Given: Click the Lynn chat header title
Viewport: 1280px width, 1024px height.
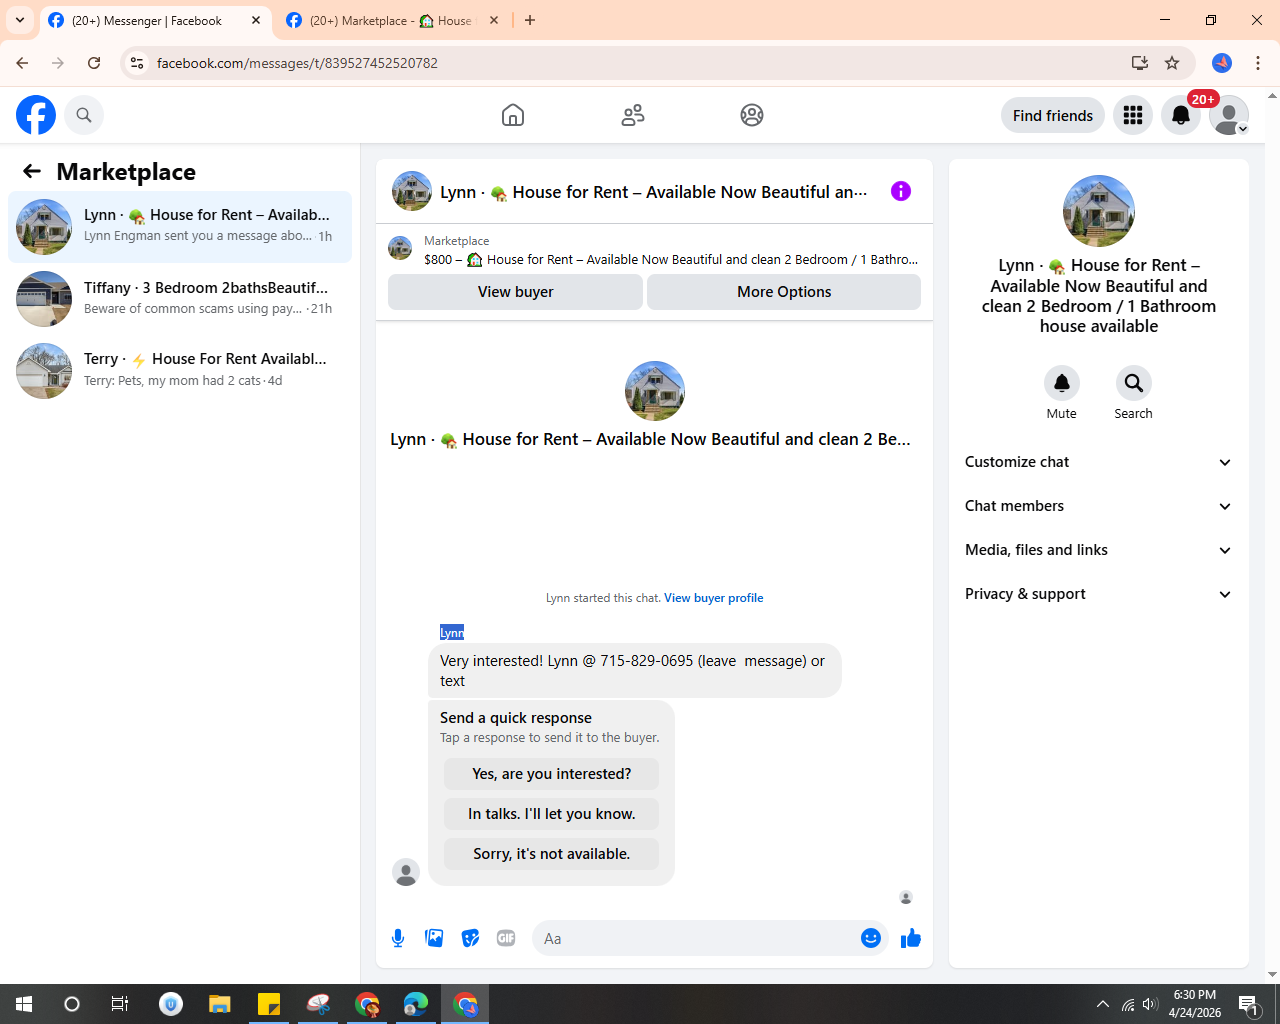Looking at the screenshot, I should point(654,192).
